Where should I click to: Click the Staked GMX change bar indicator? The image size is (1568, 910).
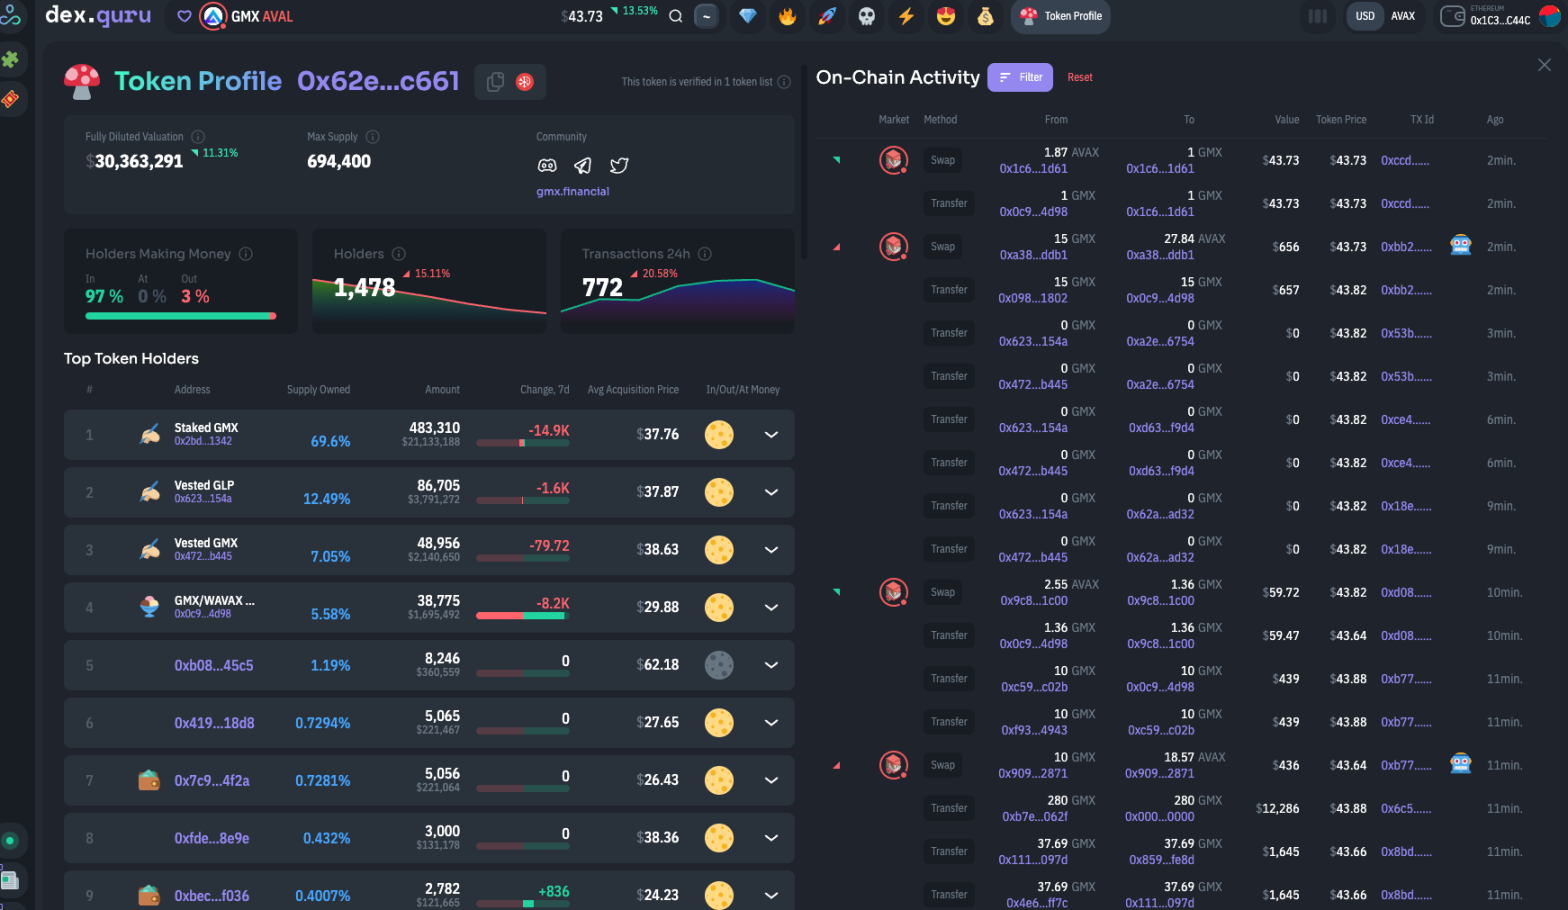click(522, 443)
